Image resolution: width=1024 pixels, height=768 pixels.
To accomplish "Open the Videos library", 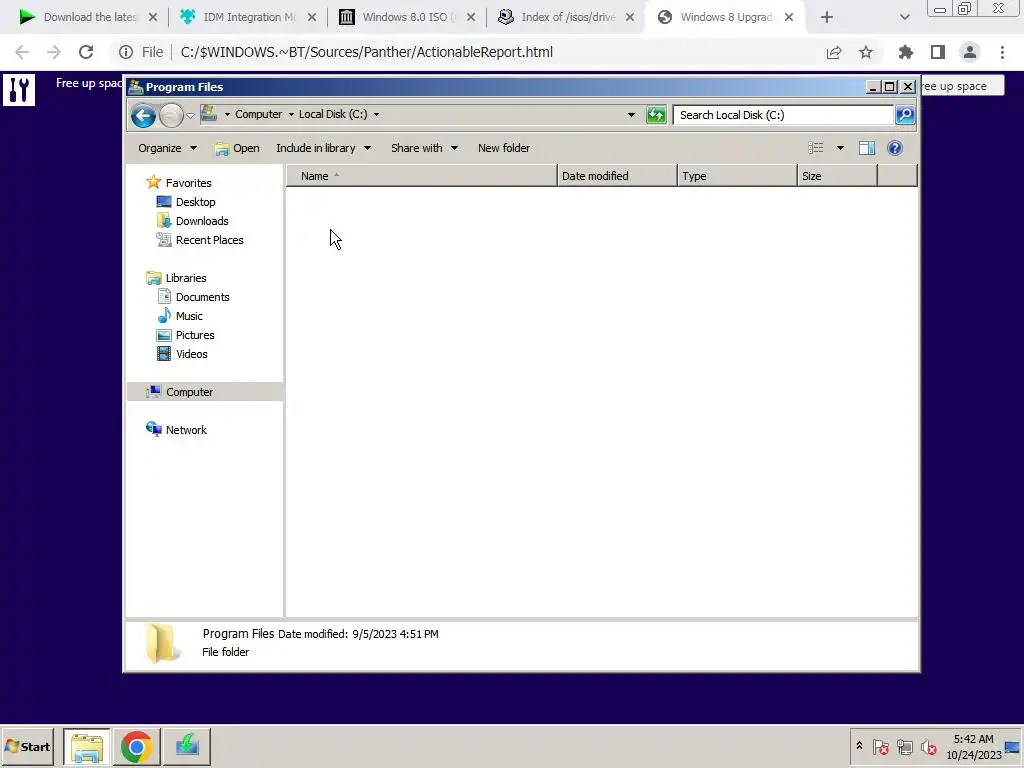I will tap(191, 353).
